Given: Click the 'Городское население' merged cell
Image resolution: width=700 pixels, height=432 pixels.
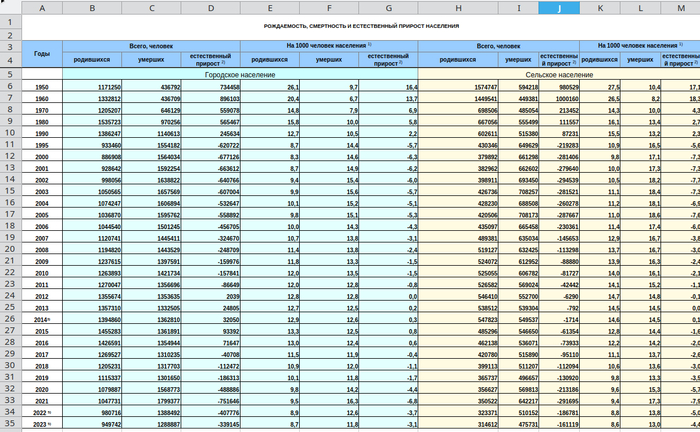Looking at the screenshot, I should coord(240,74).
